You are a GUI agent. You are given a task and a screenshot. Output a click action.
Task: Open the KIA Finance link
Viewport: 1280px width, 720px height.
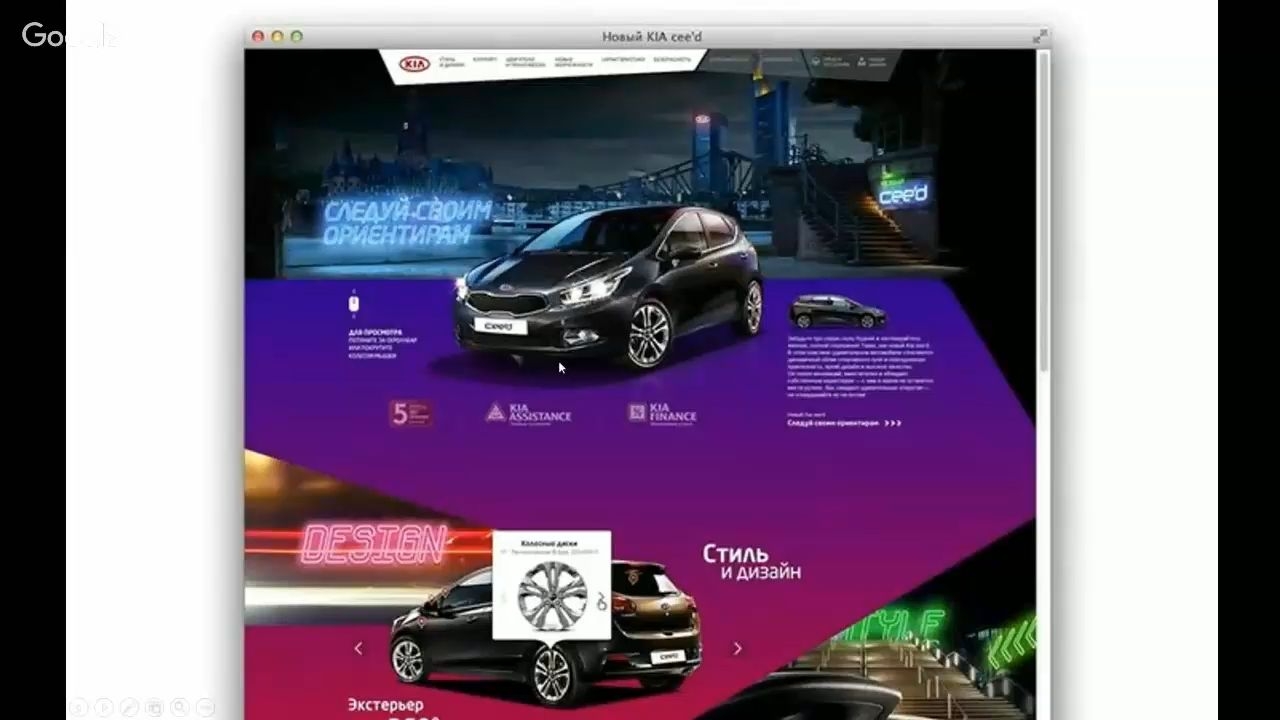pyautogui.click(x=662, y=413)
